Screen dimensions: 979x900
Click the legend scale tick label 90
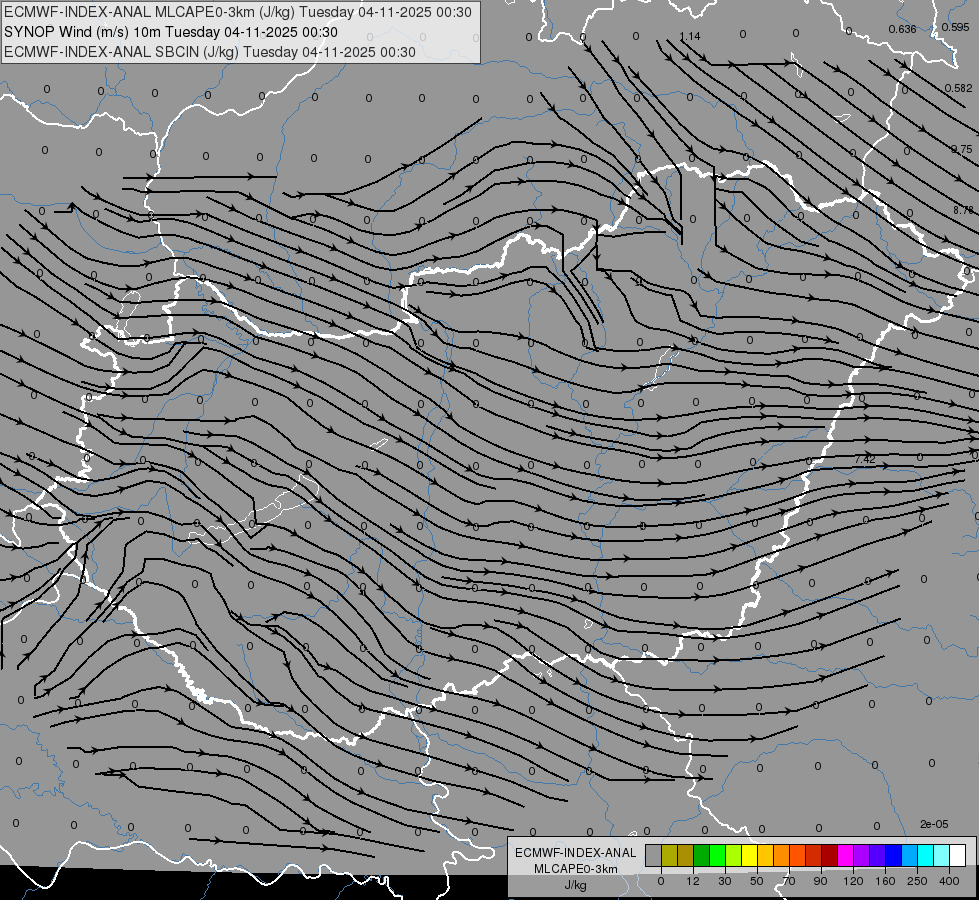820,881
